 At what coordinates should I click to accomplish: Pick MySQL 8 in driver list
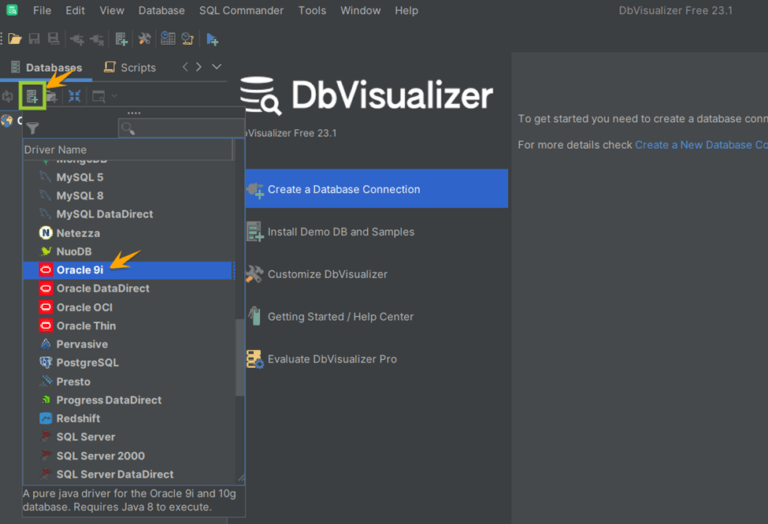(80, 196)
